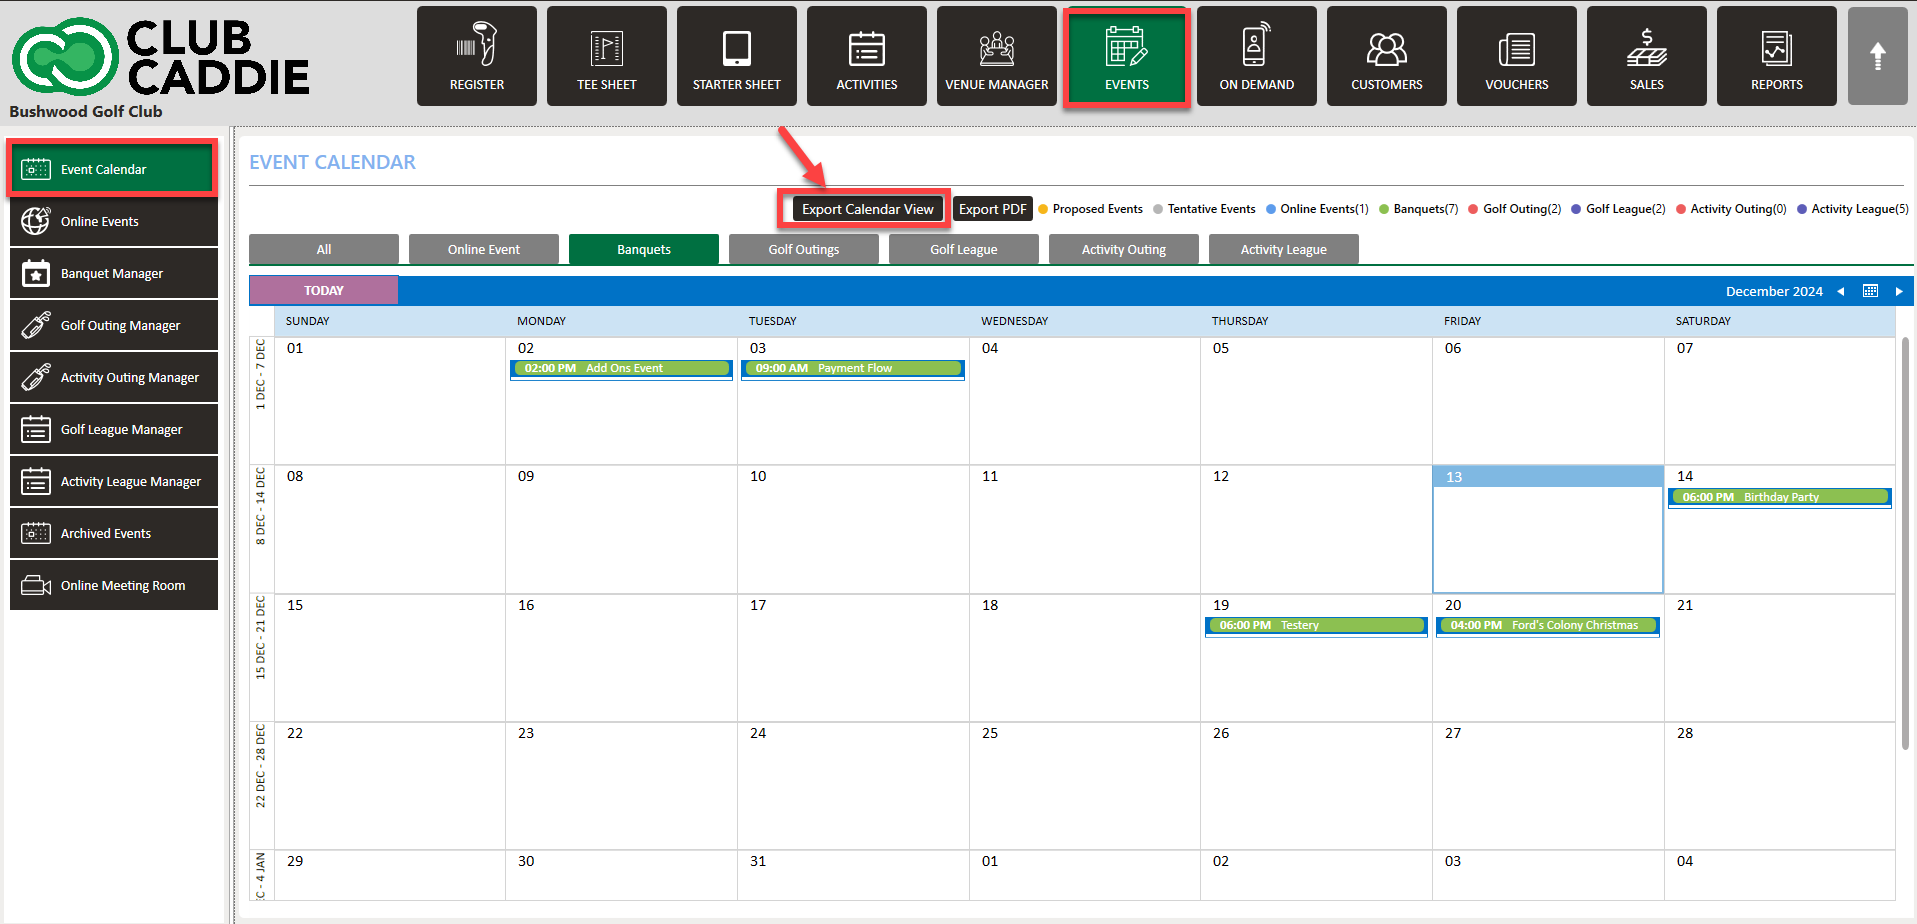Image resolution: width=1917 pixels, height=924 pixels.
Task: Select December 10 calendar cell
Action: click(853, 529)
